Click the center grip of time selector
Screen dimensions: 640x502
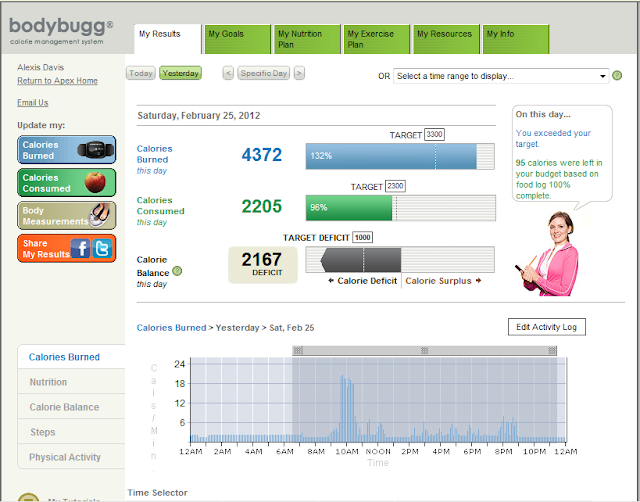click(x=424, y=350)
